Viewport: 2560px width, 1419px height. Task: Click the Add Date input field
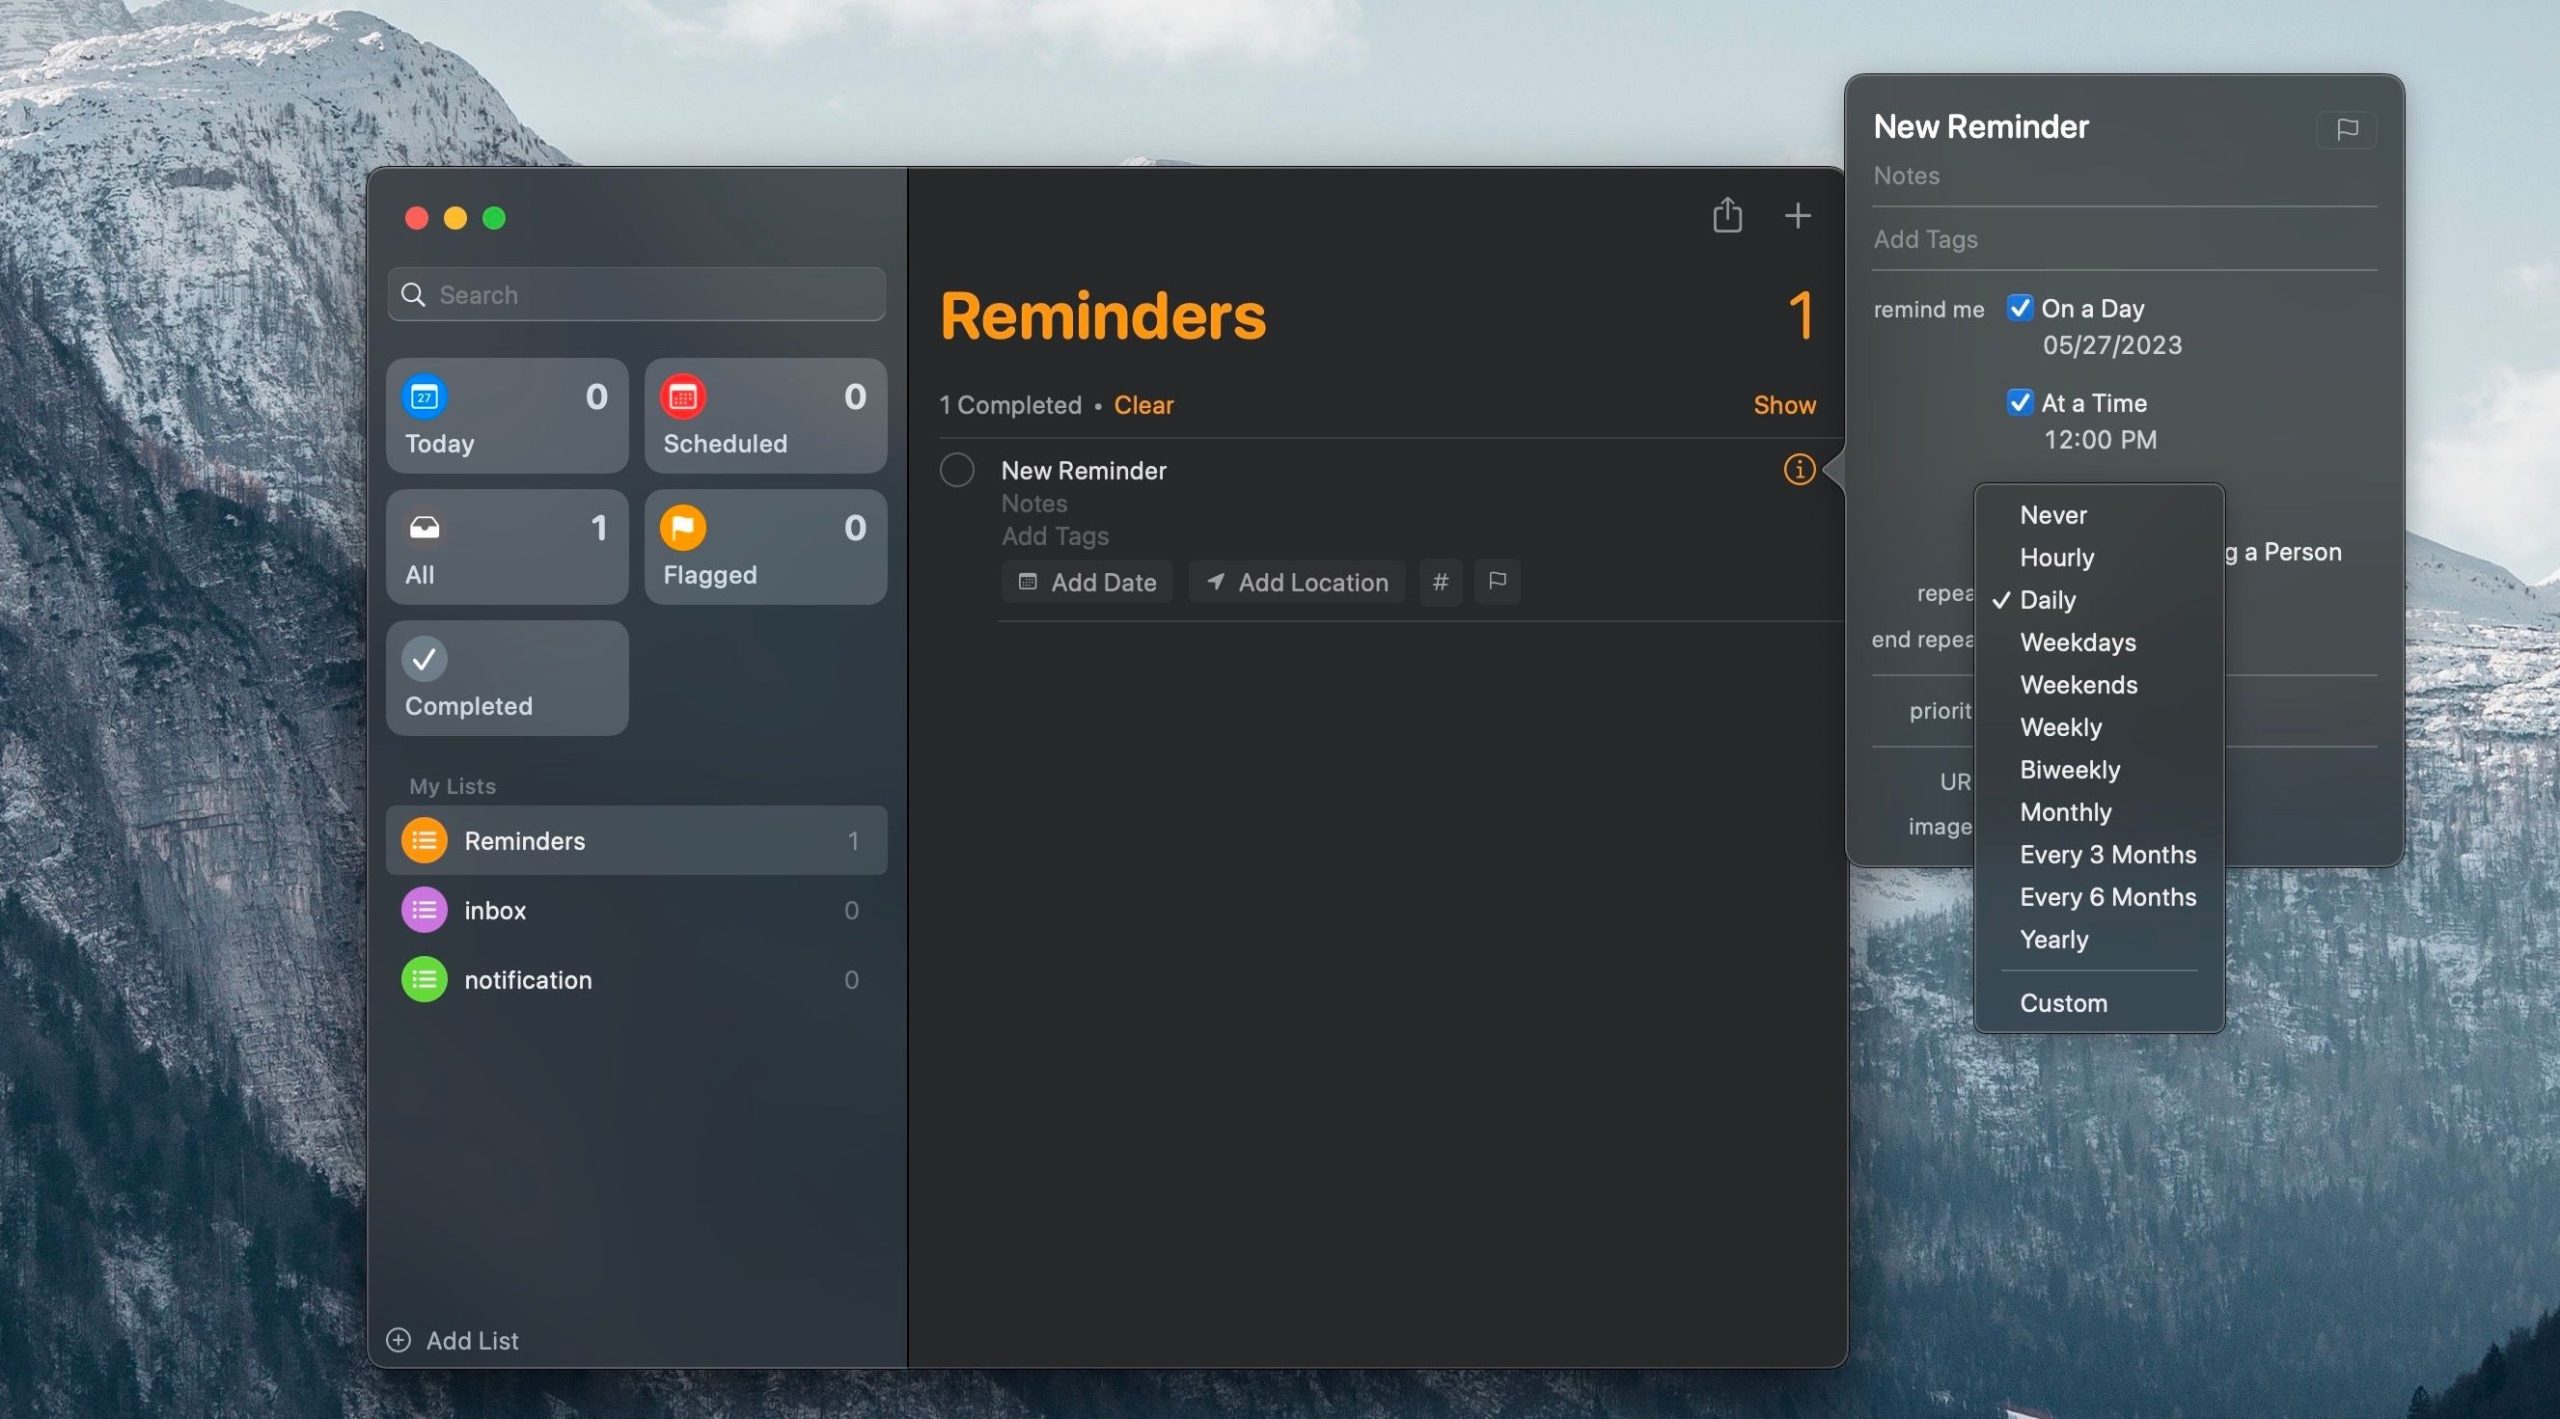point(1087,582)
